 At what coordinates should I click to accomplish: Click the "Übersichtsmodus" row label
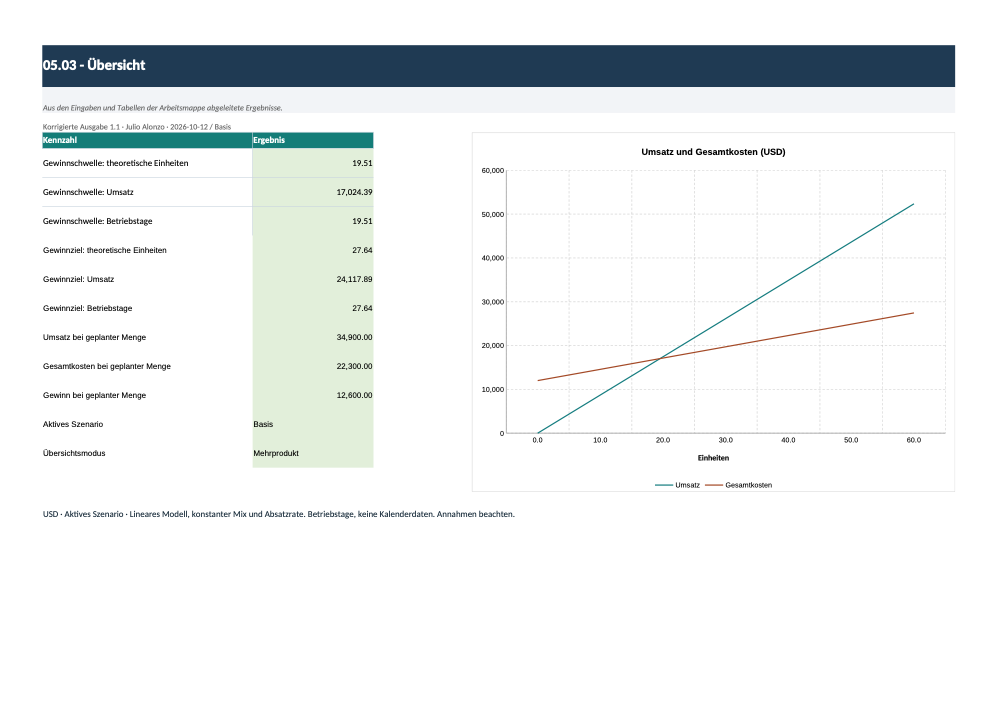(x=74, y=453)
